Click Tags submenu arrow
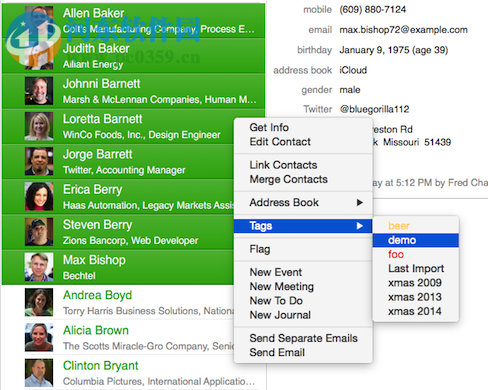 [x=359, y=226]
